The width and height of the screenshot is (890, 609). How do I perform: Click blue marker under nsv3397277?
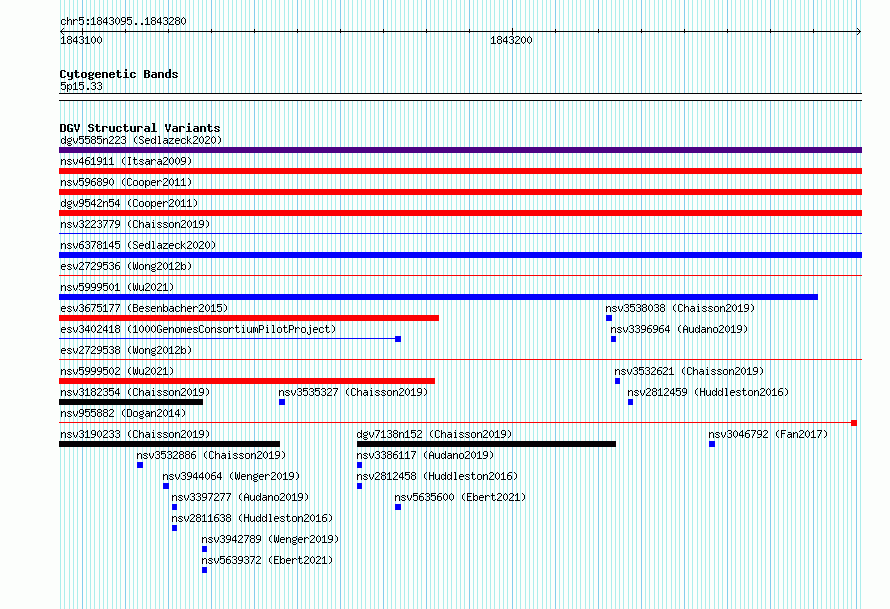point(174,507)
